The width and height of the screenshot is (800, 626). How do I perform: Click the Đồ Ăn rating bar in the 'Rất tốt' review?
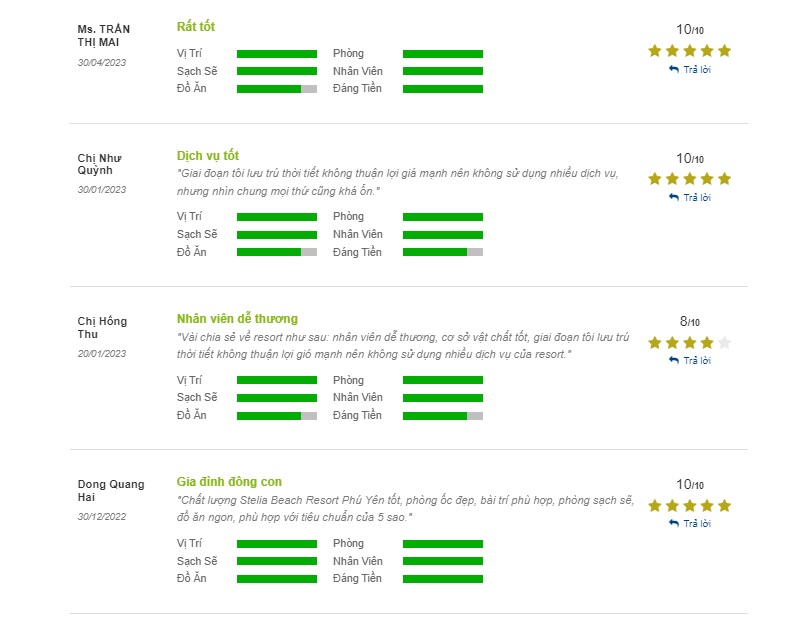pyautogui.click(x=277, y=89)
